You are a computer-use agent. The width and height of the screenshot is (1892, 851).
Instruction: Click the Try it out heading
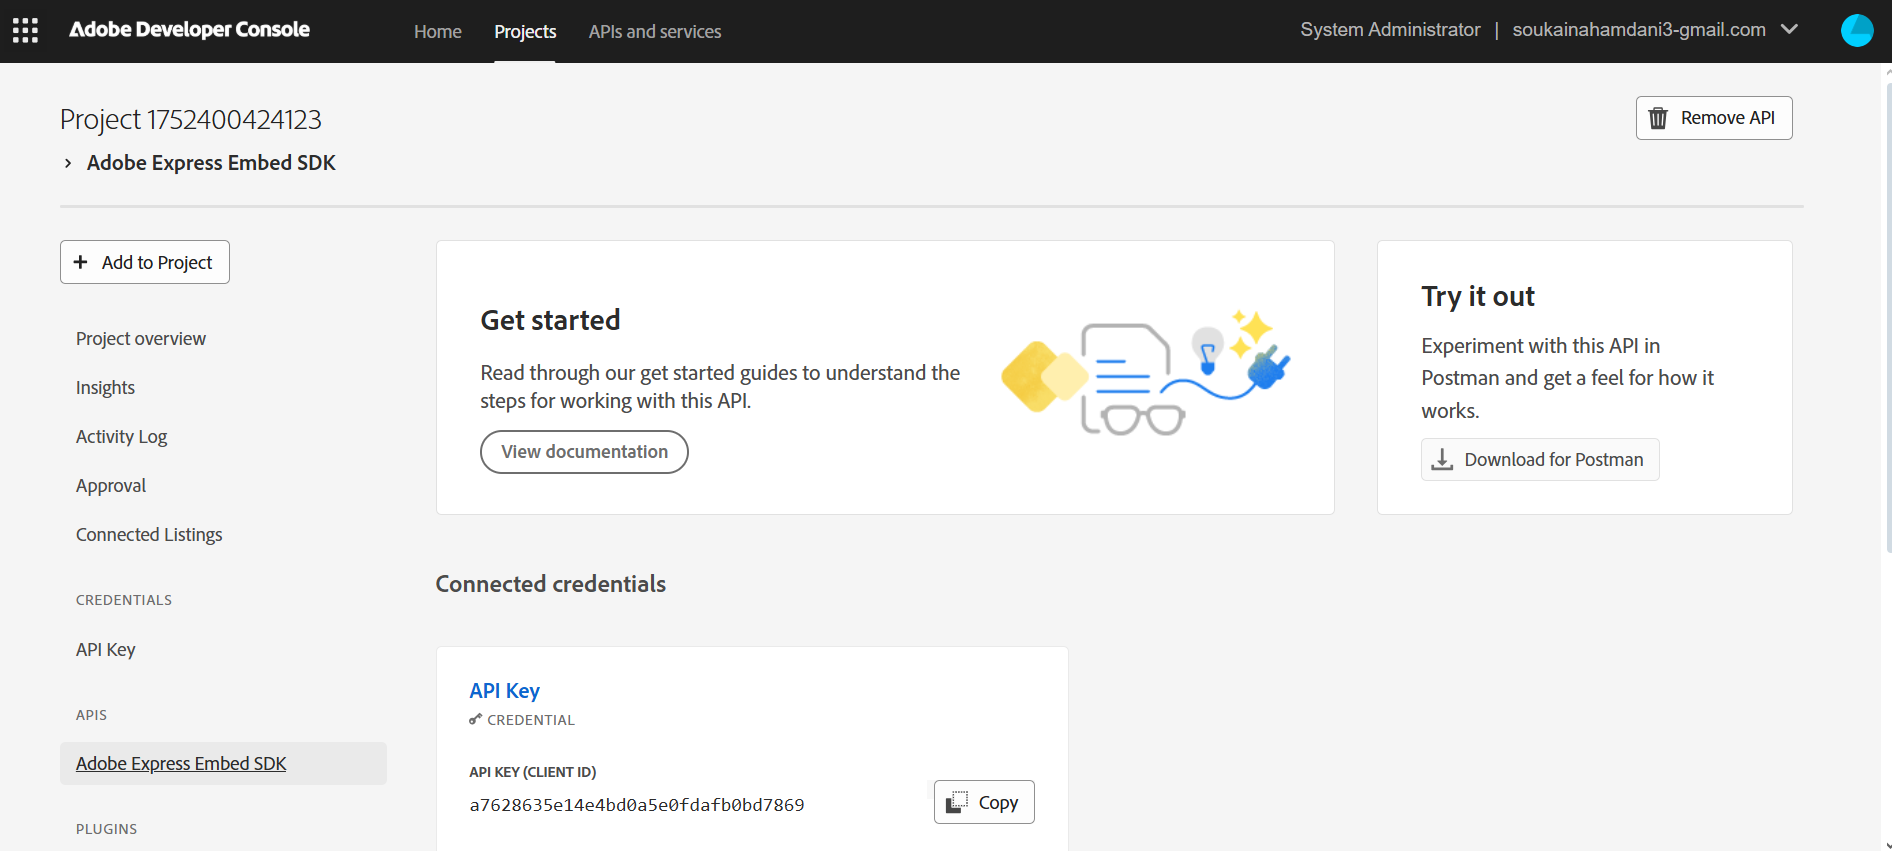pos(1478,297)
